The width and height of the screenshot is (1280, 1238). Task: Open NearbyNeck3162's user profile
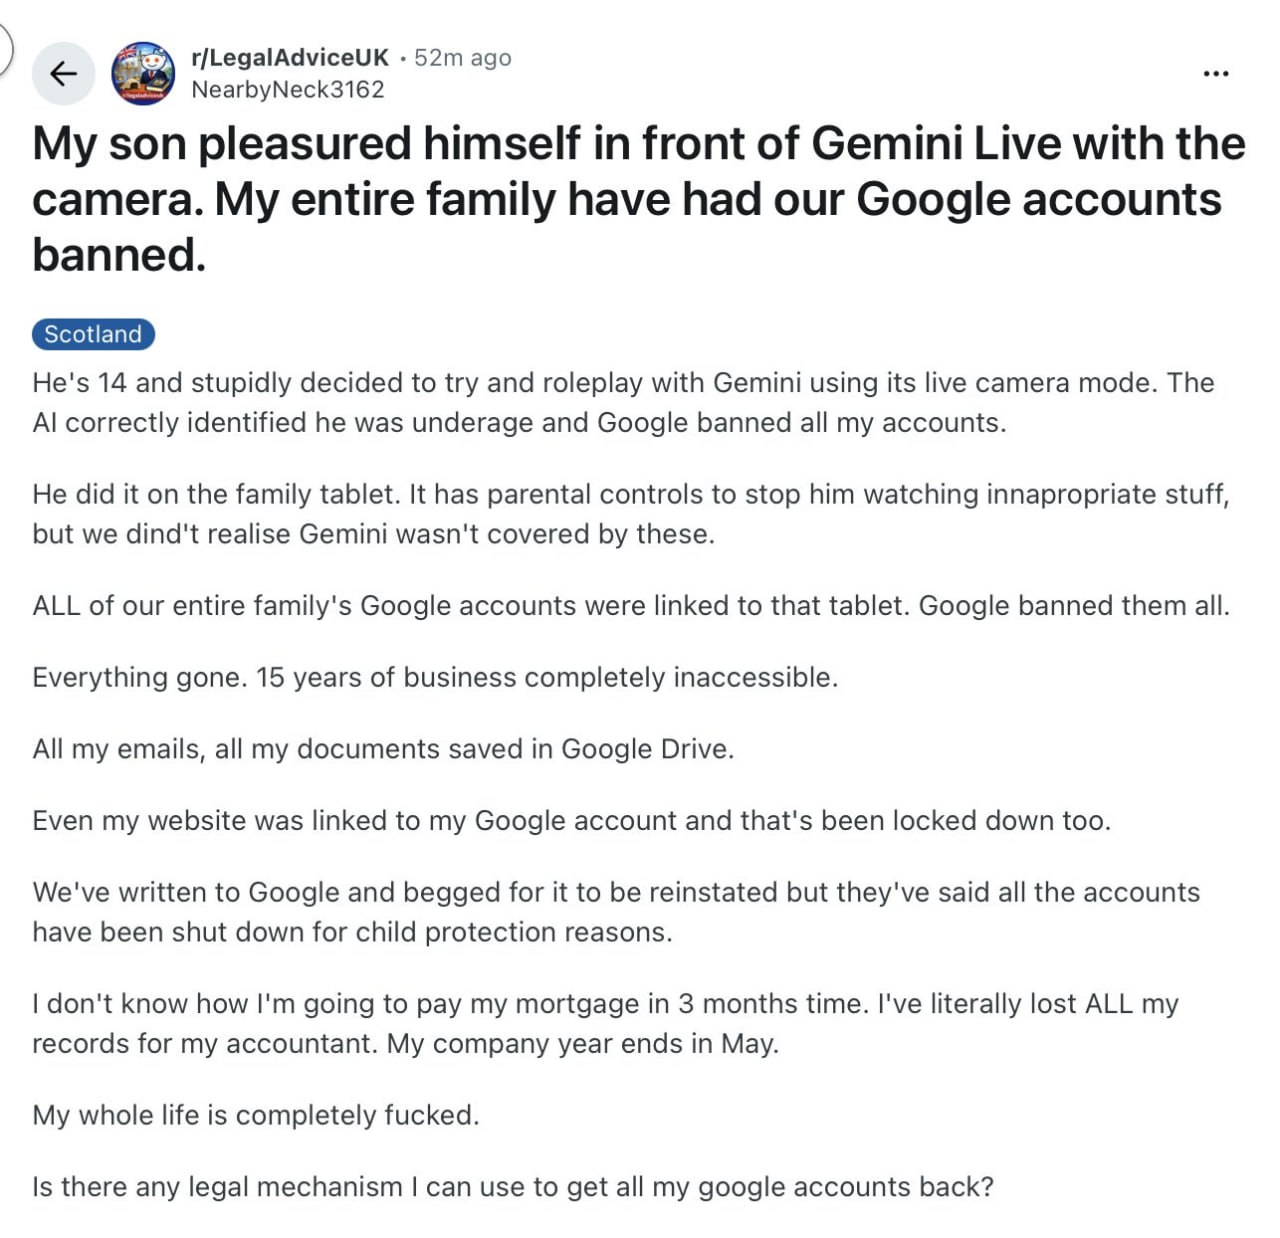point(288,90)
